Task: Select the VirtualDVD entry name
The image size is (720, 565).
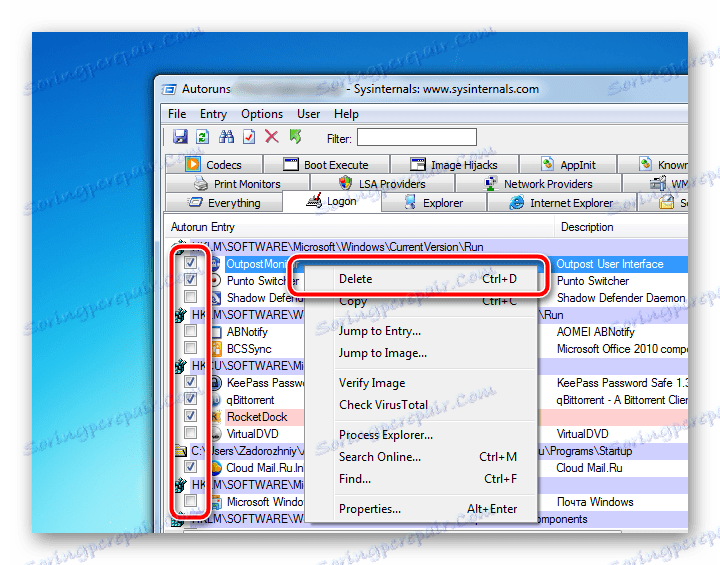Action: coord(253,434)
